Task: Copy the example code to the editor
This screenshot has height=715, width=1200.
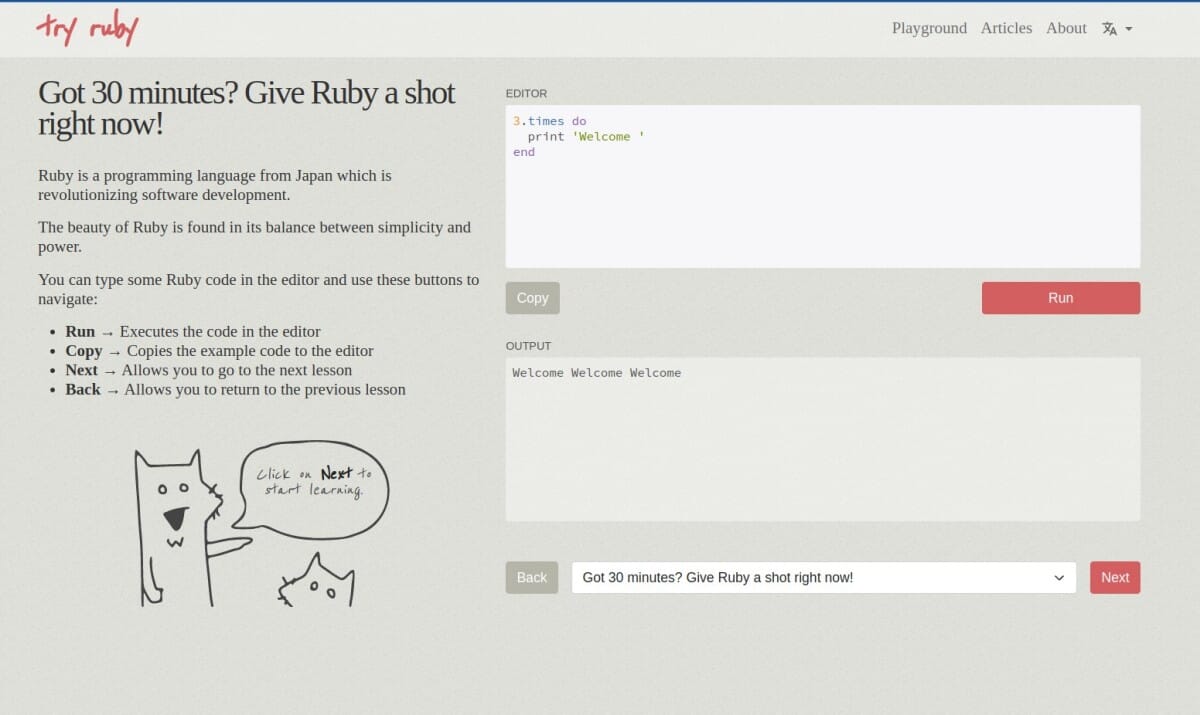Action: [x=532, y=297]
